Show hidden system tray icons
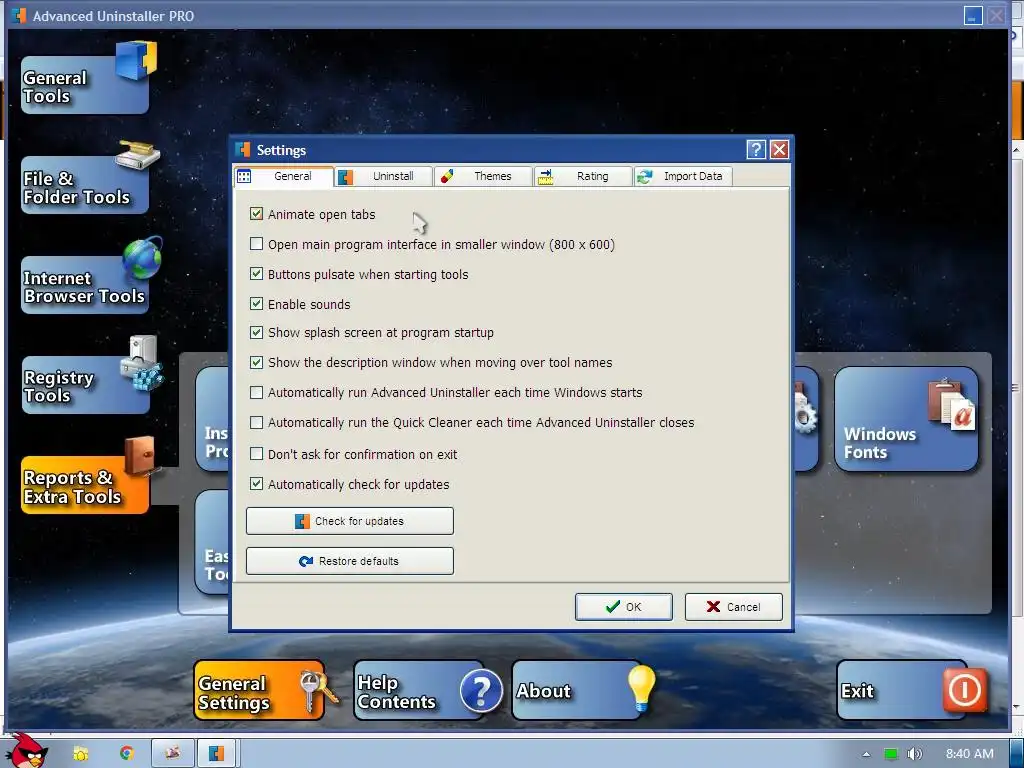 click(866, 754)
